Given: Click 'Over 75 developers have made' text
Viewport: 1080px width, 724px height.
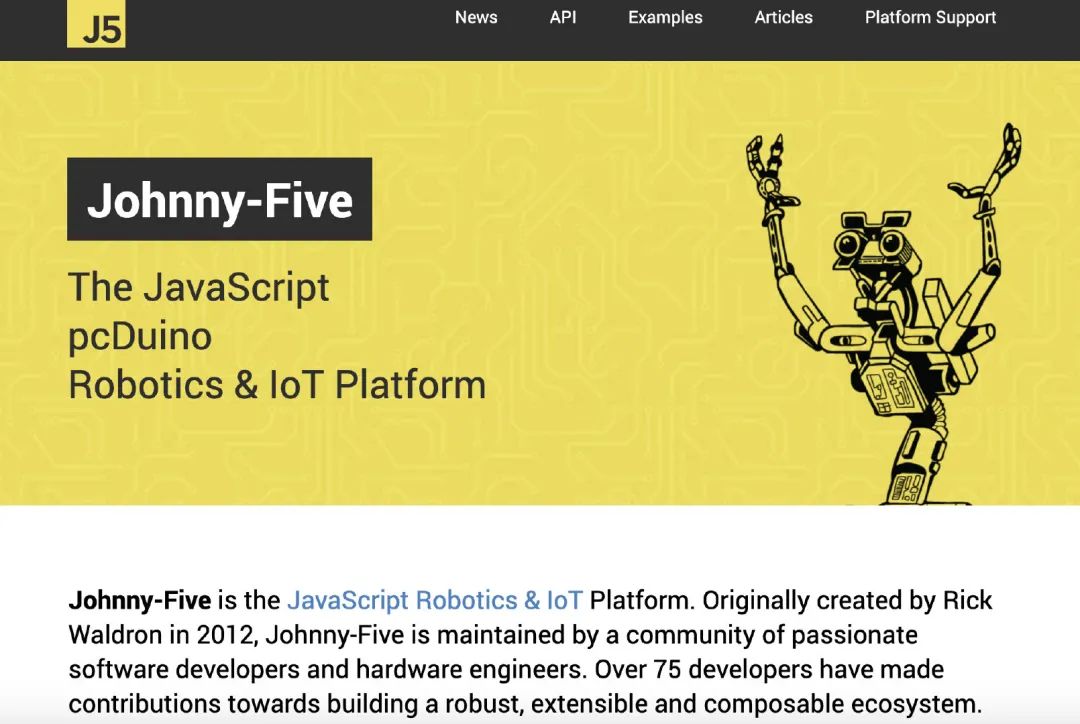Looking at the screenshot, I should (769, 670).
